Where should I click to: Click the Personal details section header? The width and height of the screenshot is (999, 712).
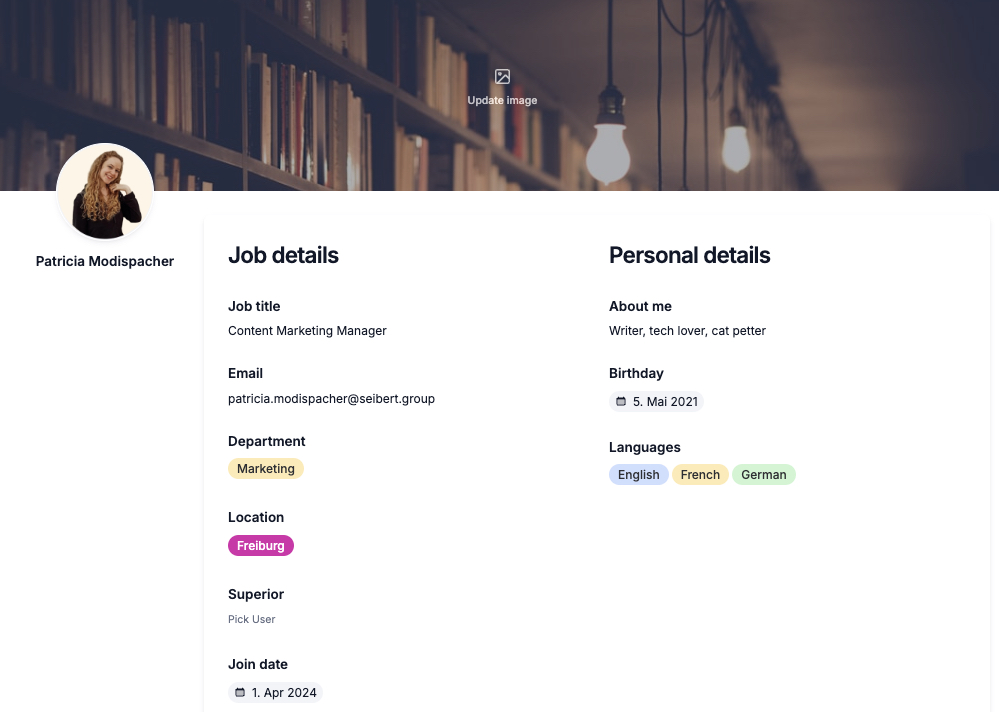tap(689, 255)
